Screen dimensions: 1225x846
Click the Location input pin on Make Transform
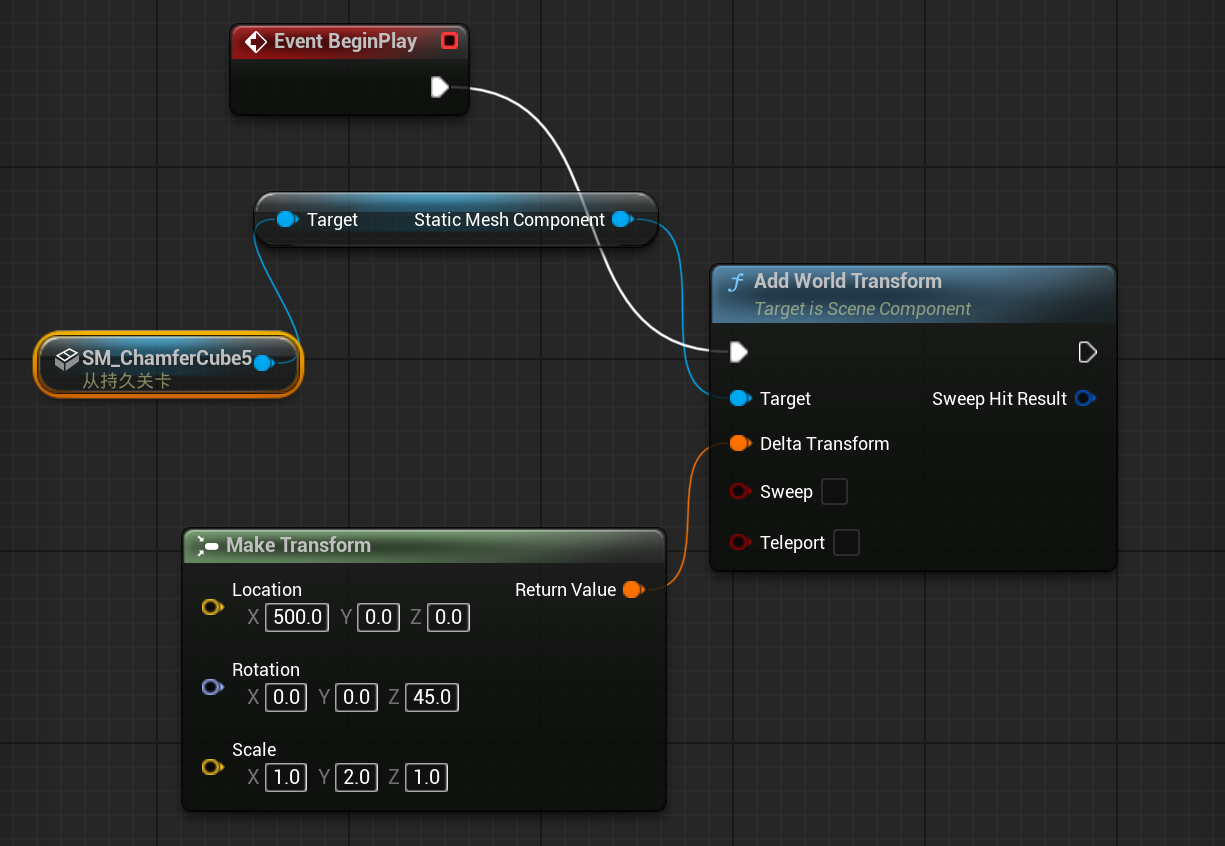coord(212,607)
